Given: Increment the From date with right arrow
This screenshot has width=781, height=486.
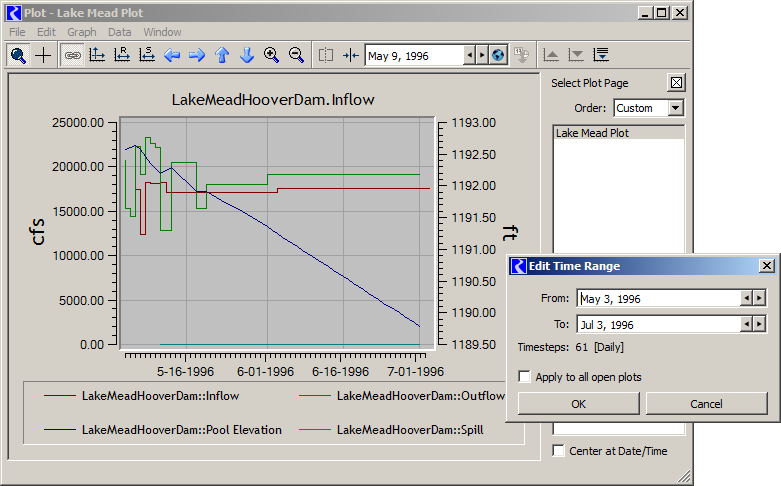Looking at the screenshot, I should coord(759,298).
